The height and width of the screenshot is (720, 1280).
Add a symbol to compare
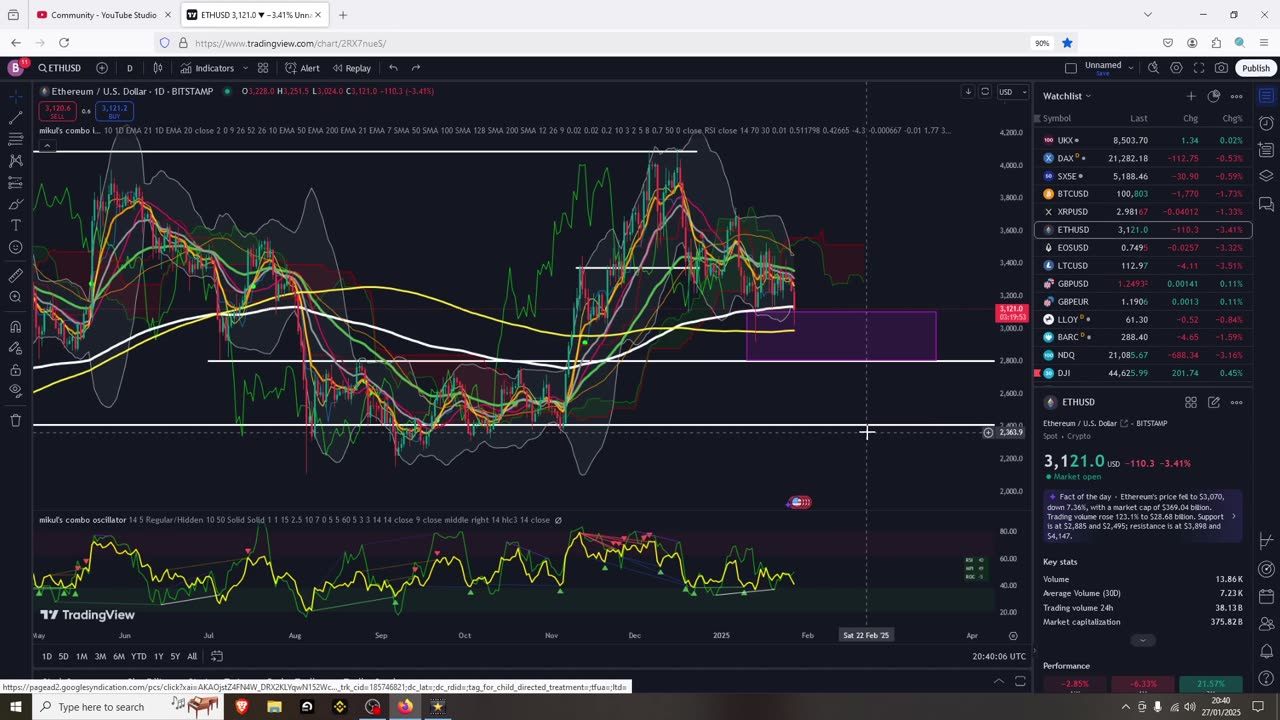(x=102, y=68)
